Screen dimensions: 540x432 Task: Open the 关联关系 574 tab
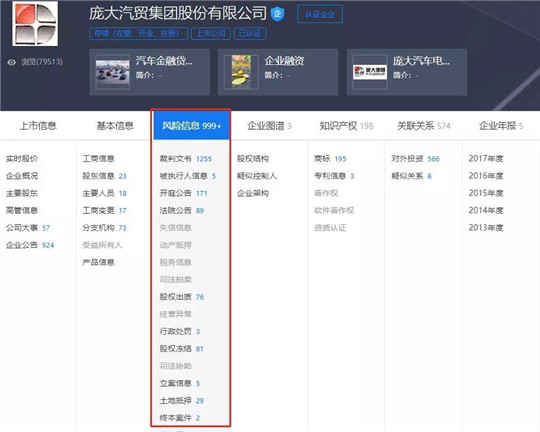point(424,126)
